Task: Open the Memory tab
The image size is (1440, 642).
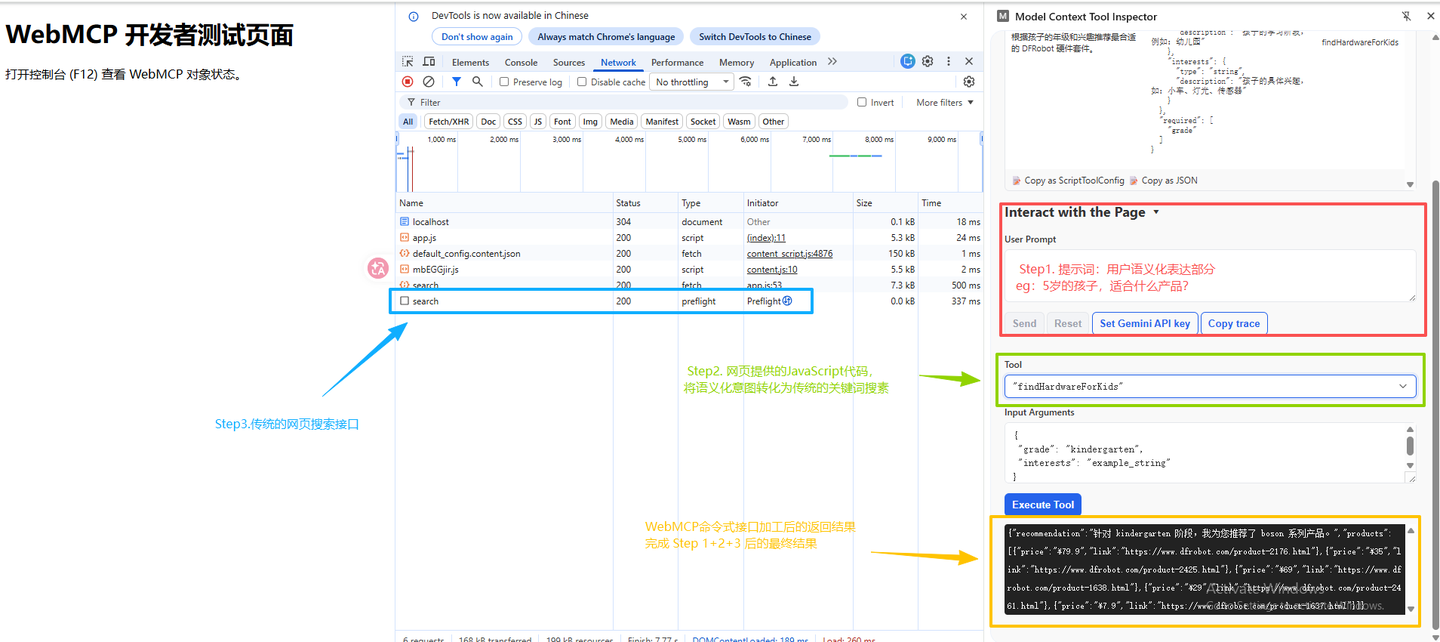Action: pyautogui.click(x=736, y=62)
